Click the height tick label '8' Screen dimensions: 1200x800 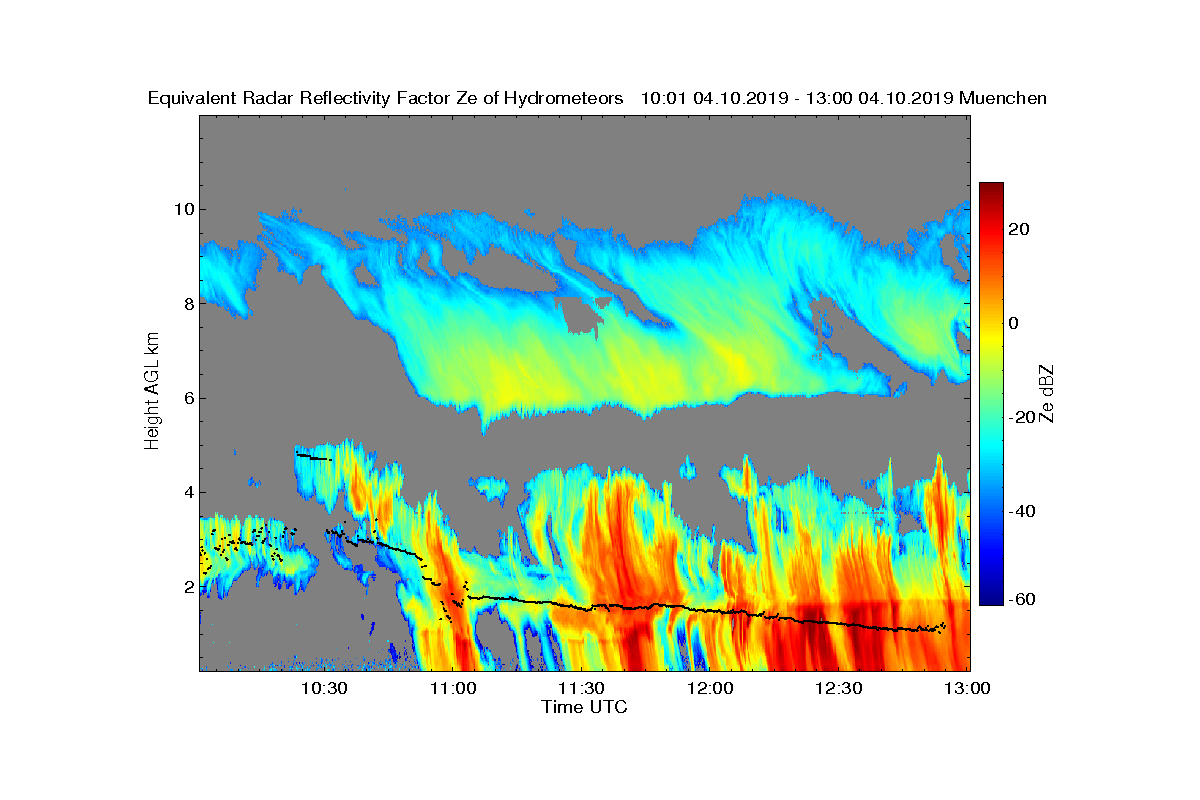(x=187, y=303)
